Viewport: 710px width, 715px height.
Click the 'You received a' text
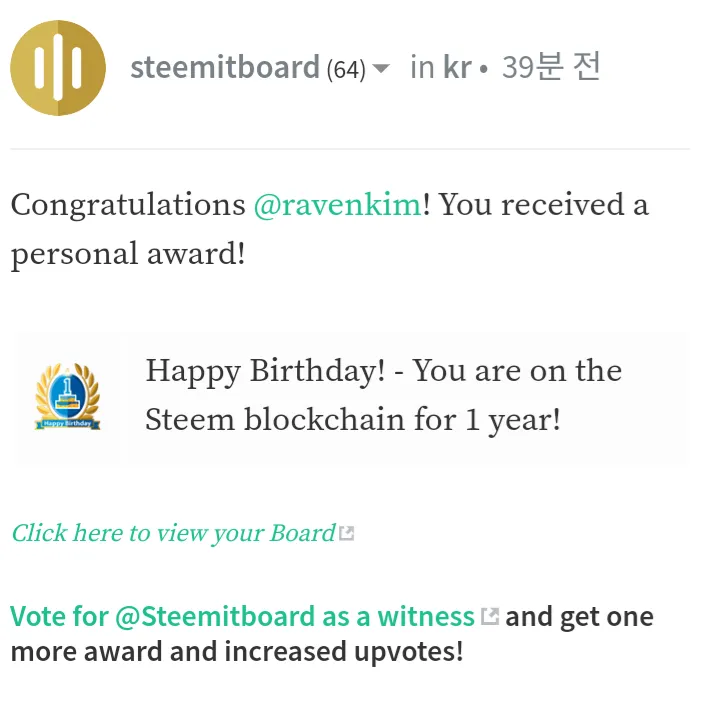coord(544,205)
